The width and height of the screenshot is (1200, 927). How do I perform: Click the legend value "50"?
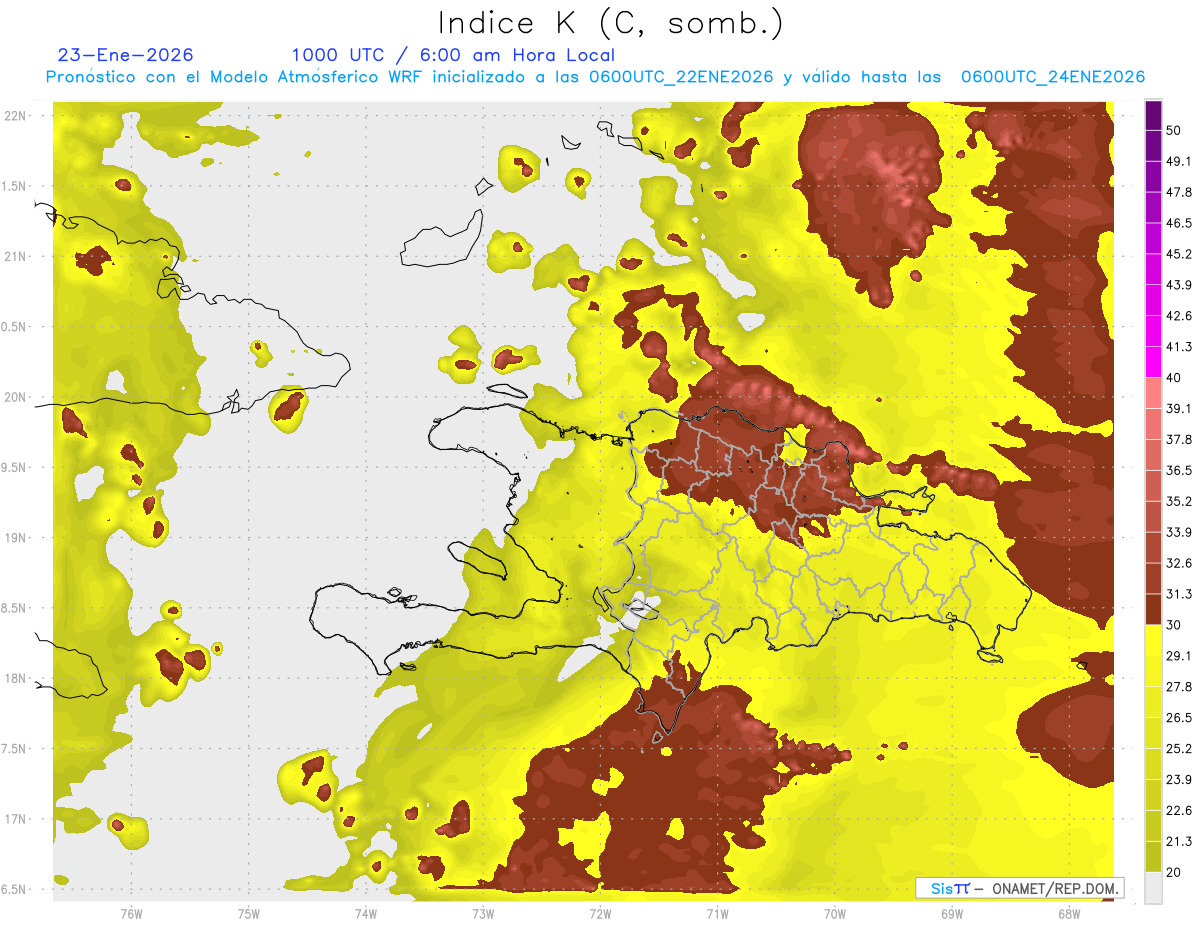1175,130
